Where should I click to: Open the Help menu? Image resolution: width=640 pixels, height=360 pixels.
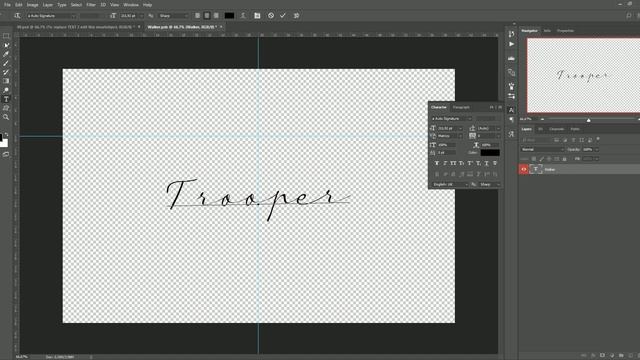point(147,5)
